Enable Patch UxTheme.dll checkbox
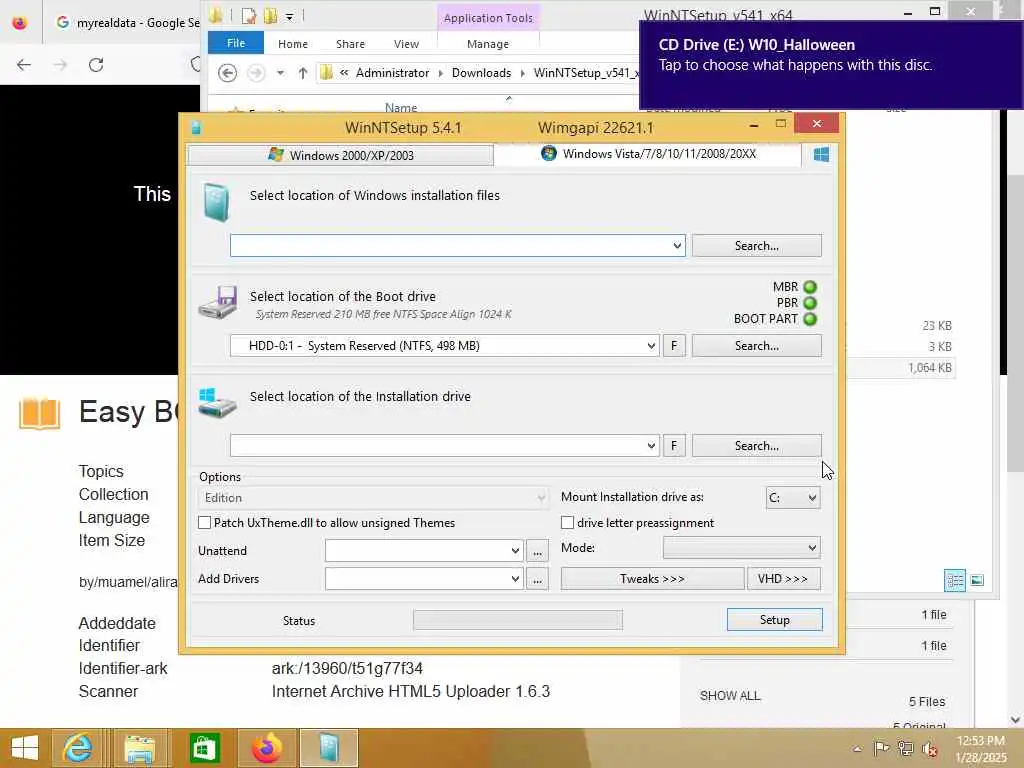This screenshot has height=768, width=1024. click(204, 522)
